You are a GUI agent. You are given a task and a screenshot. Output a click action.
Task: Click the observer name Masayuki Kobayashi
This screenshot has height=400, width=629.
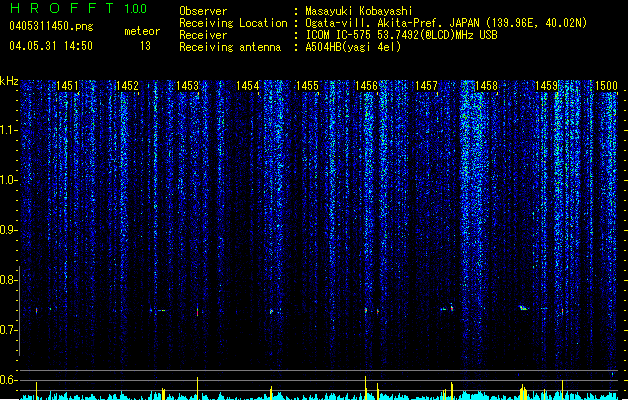pyautogui.click(x=359, y=11)
